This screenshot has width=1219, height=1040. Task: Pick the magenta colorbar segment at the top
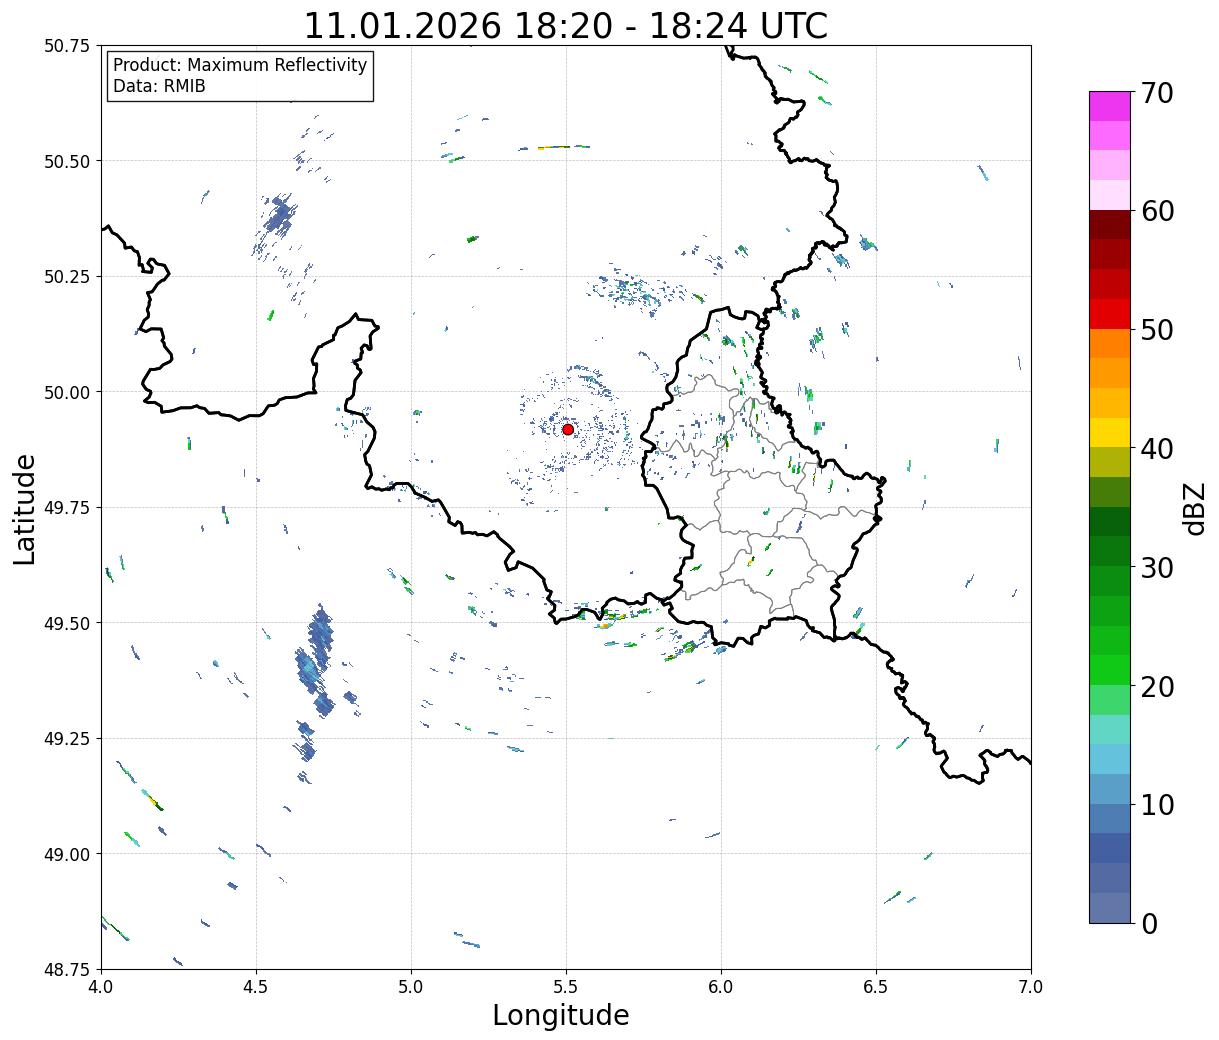pos(1110,106)
